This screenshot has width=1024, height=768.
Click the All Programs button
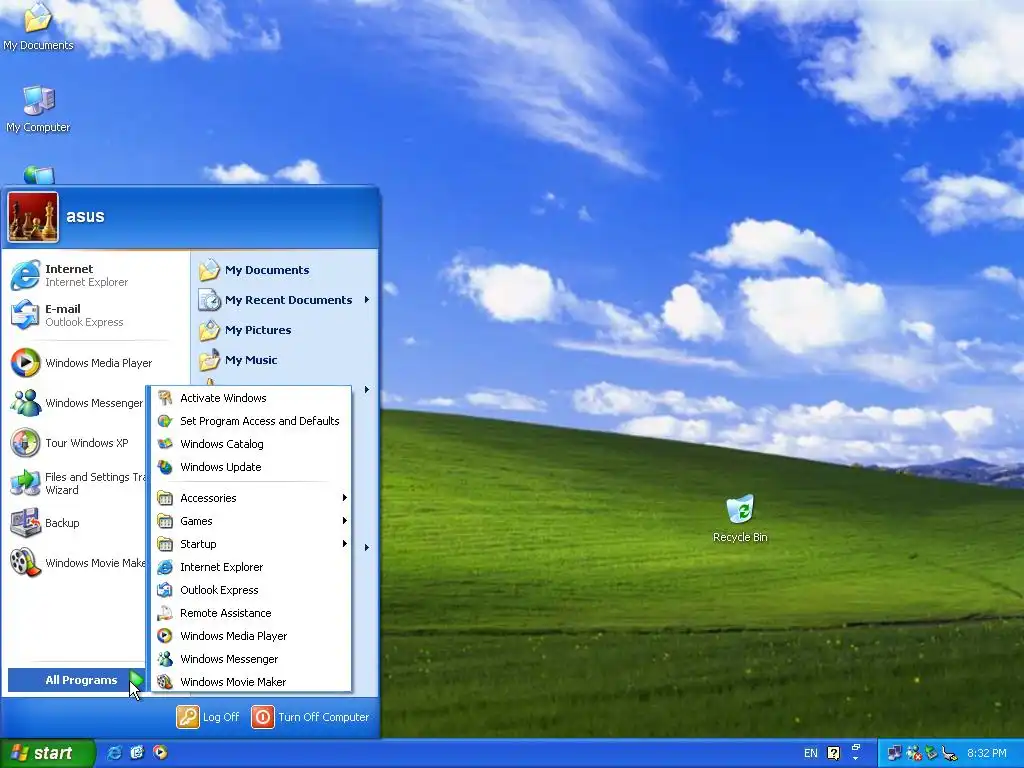coord(76,680)
